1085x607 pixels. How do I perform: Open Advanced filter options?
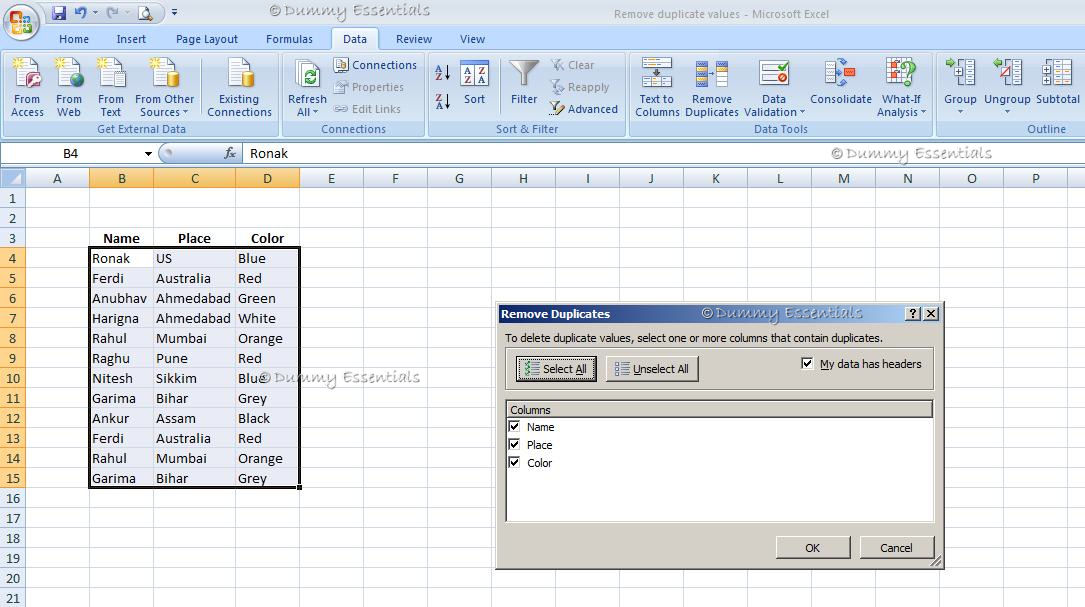pyautogui.click(x=584, y=109)
